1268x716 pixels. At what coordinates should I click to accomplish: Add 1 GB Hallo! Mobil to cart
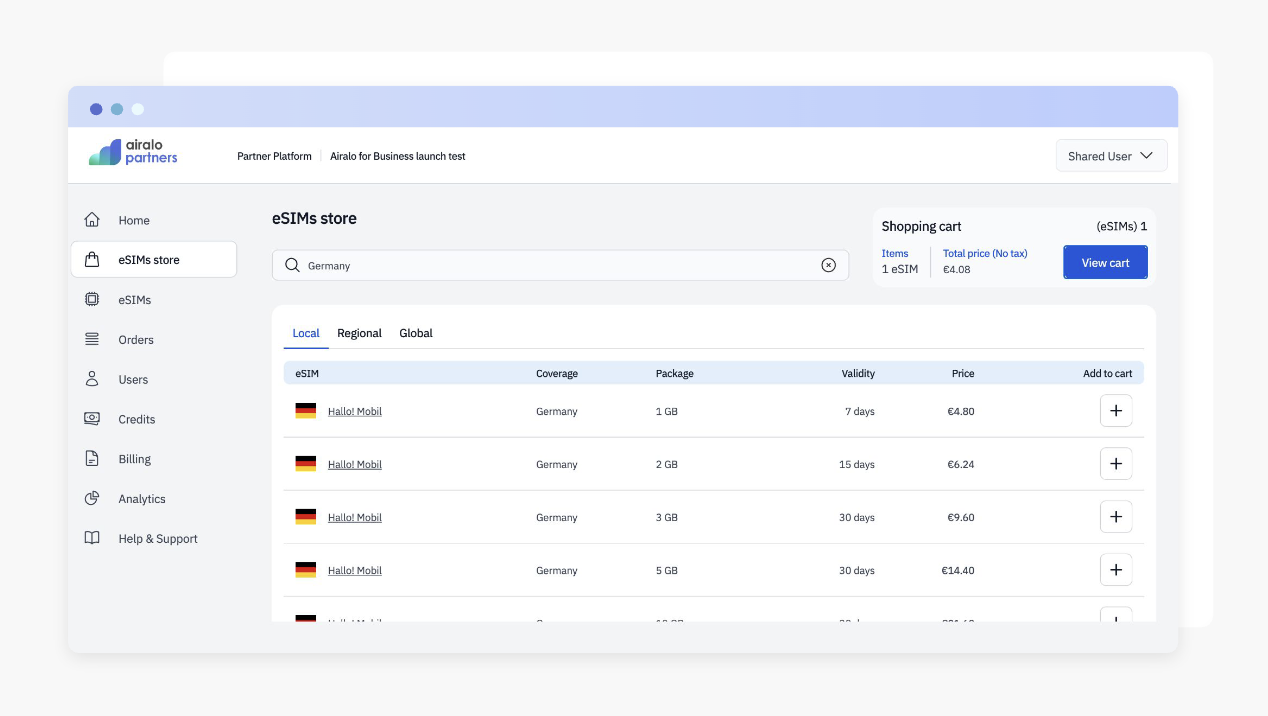pos(1116,411)
